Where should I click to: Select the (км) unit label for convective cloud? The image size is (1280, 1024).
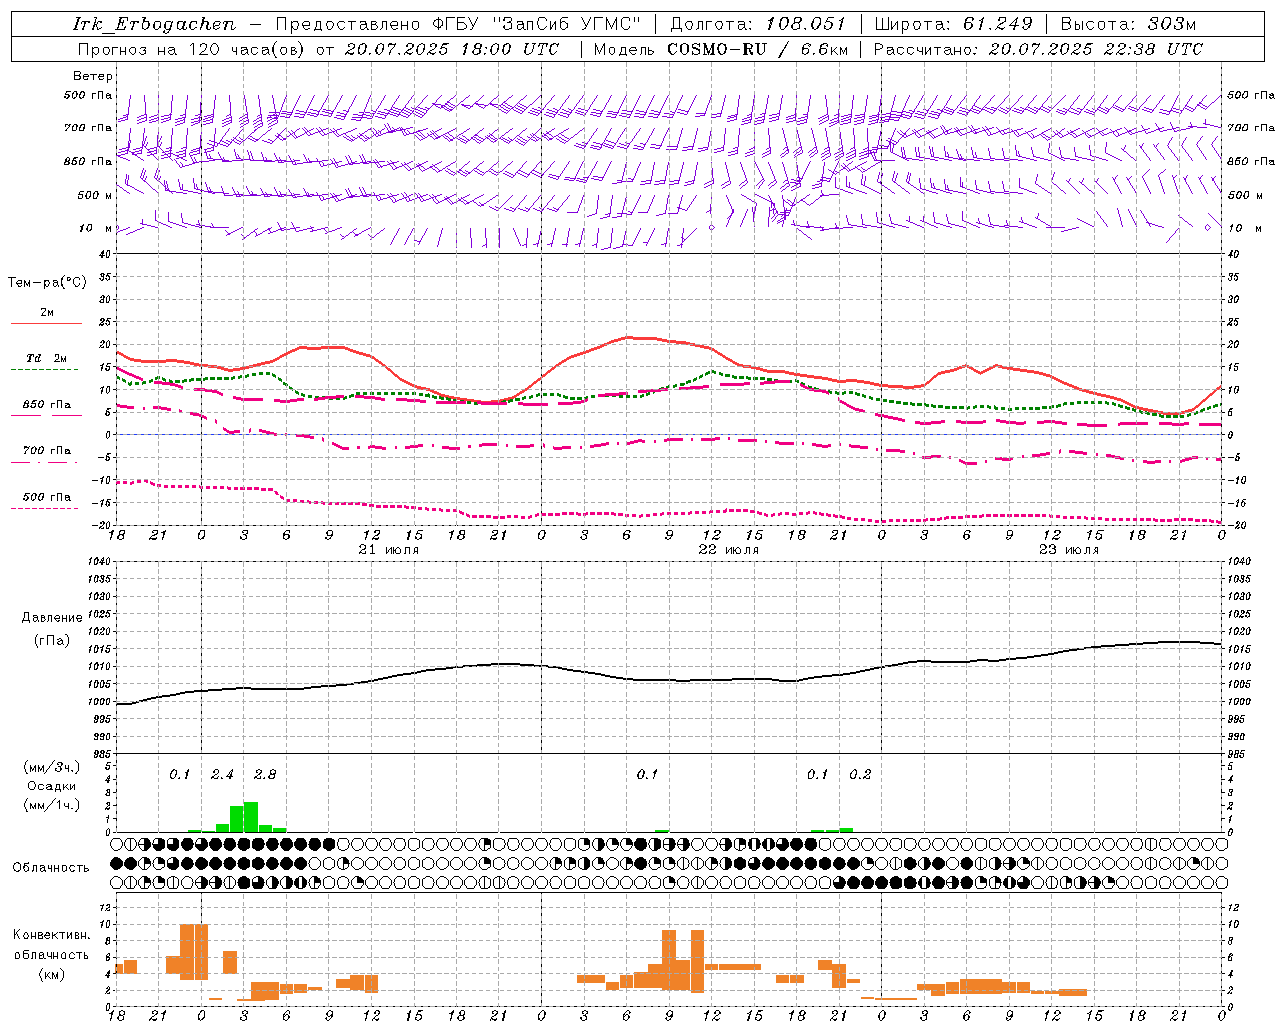(x=51, y=973)
